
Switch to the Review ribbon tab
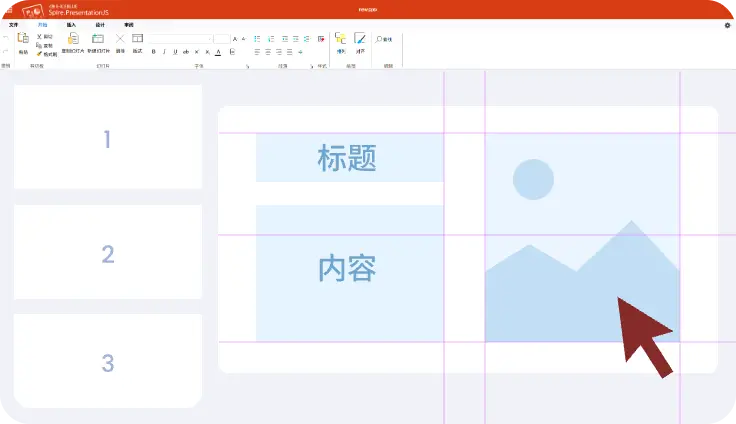coord(129,25)
